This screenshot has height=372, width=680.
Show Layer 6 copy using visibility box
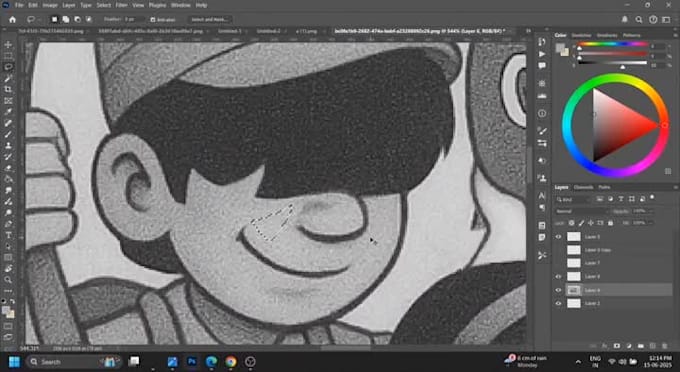tap(559, 250)
